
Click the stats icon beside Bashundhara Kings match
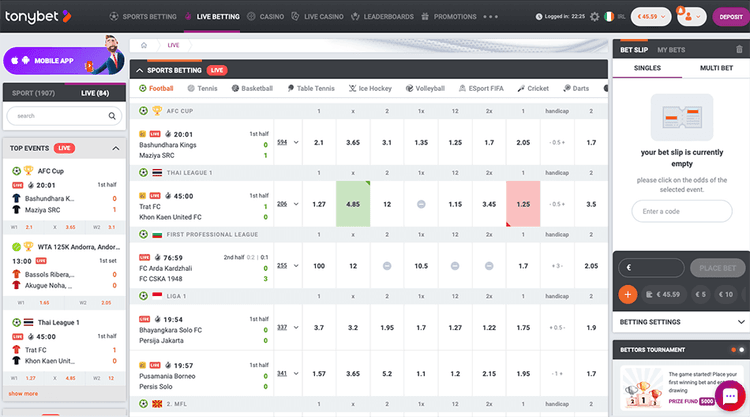click(x=143, y=134)
